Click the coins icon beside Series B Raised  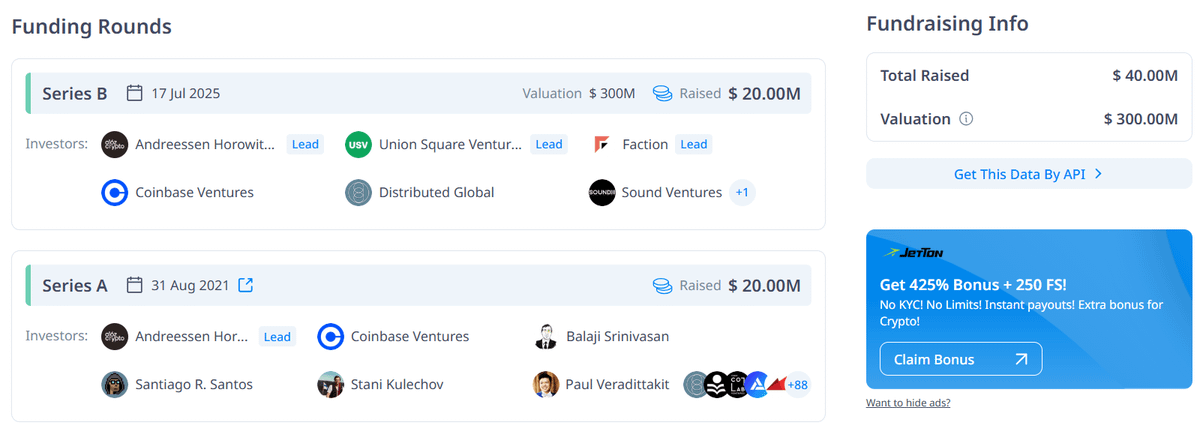pos(661,93)
